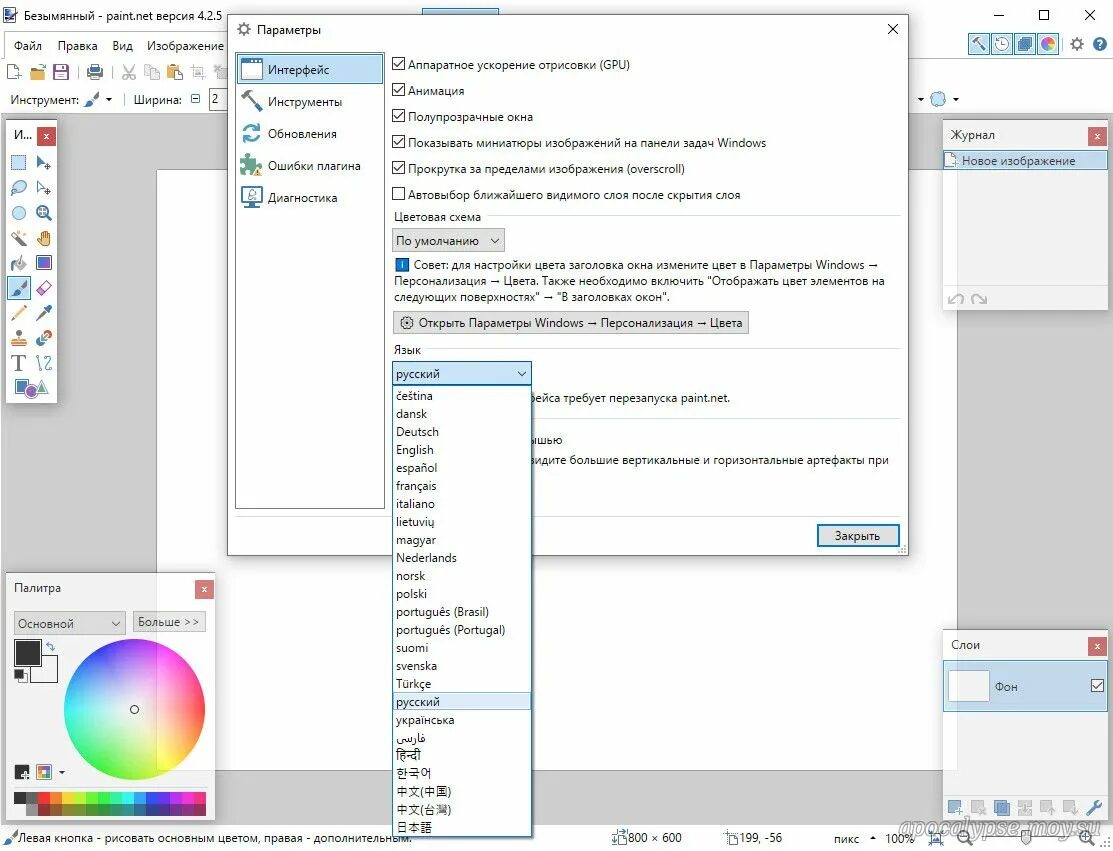Select the Color Picker eyedropper tool
The width and height of the screenshot is (1113, 851).
(x=43, y=312)
